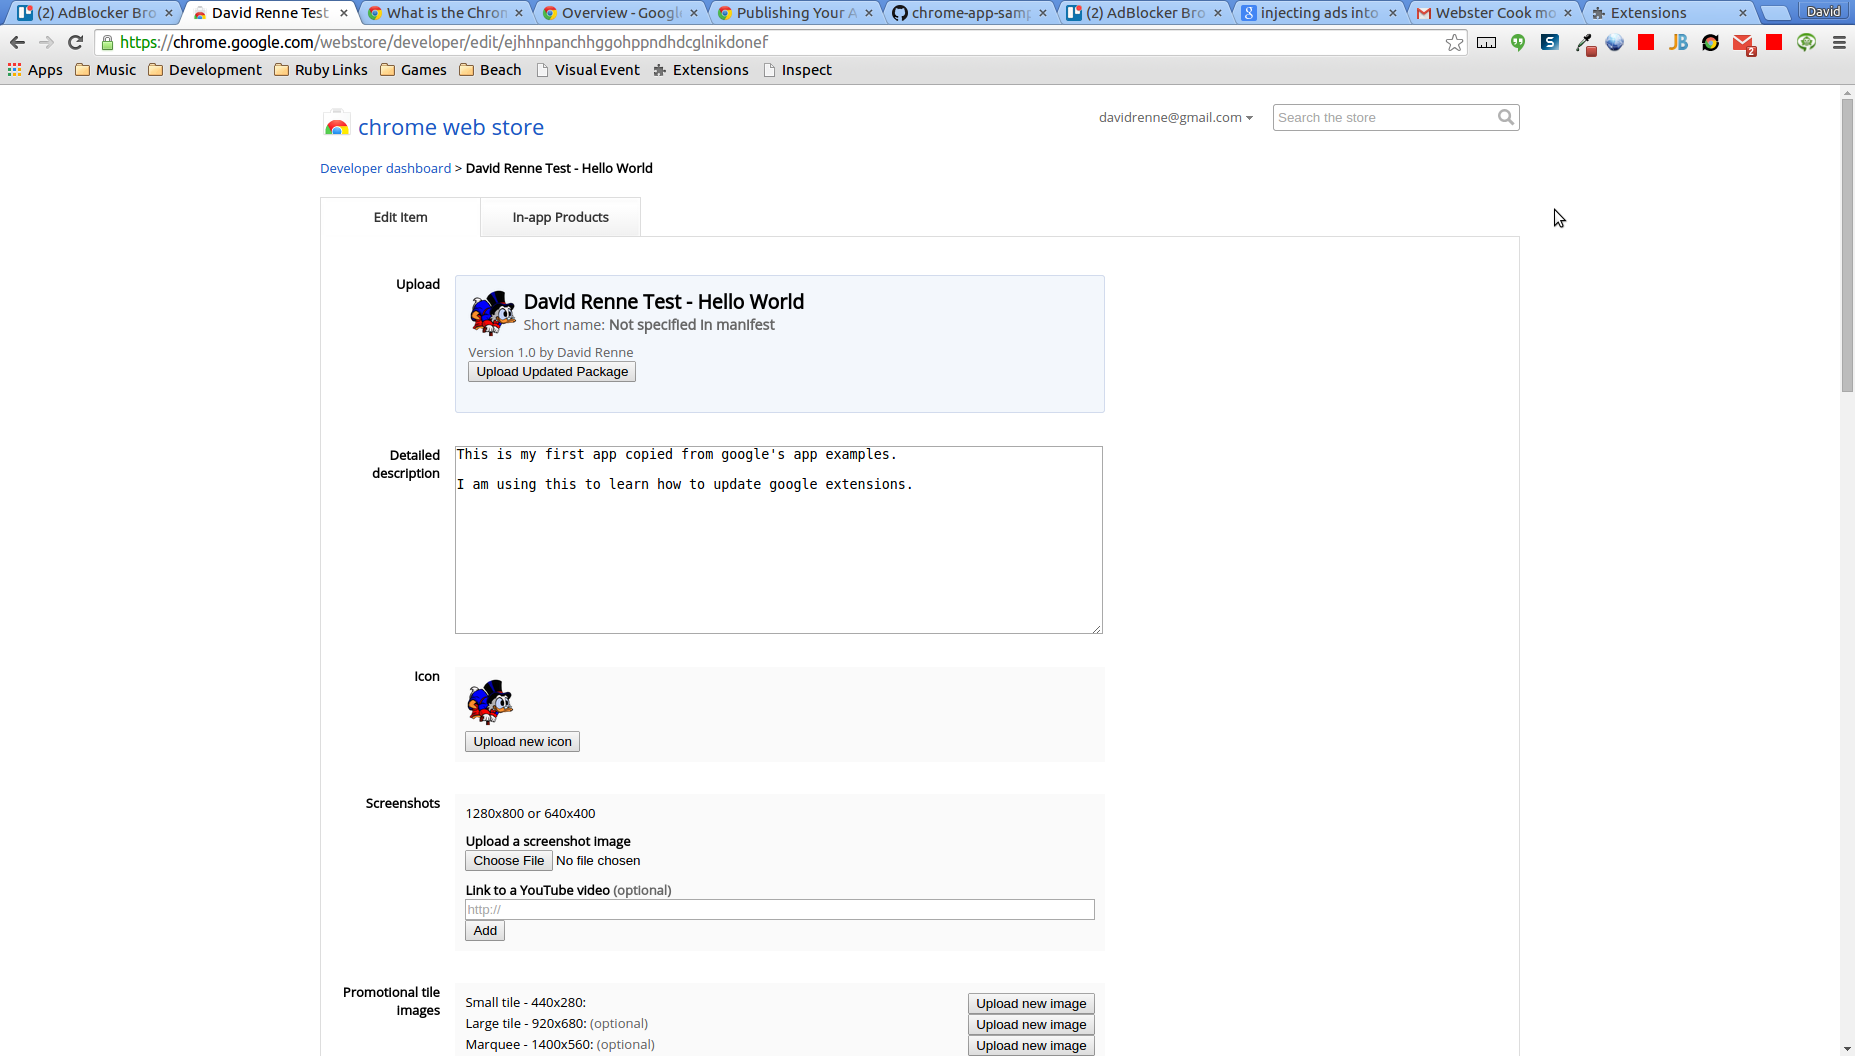Viewport: 1855px width, 1056px height.
Task: Open the Beach bookmarks folder
Action: (490, 70)
